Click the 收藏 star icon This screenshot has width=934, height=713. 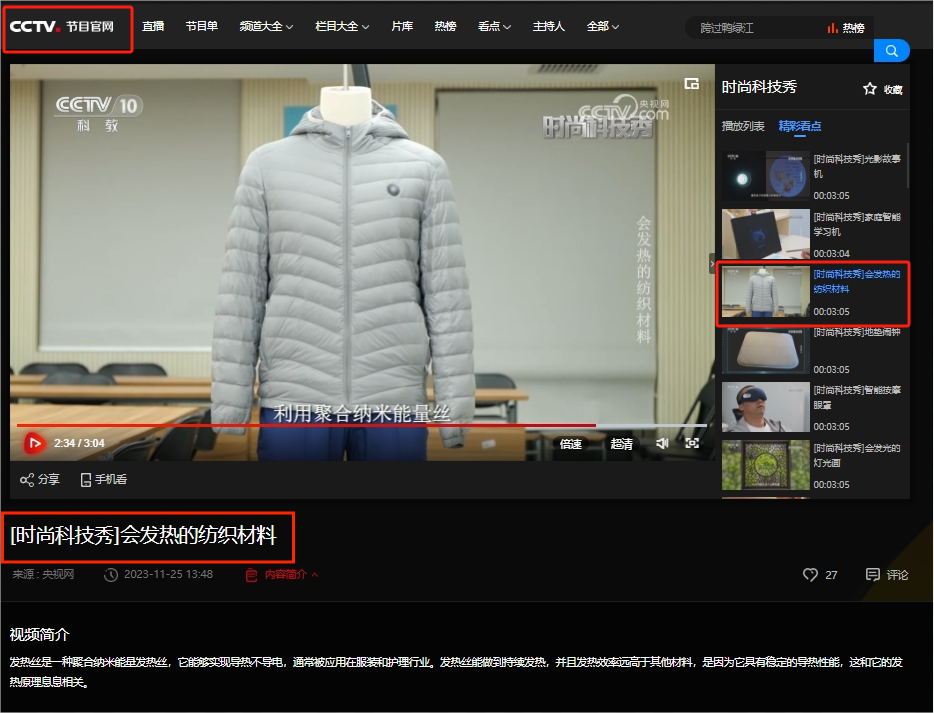click(x=870, y=89)
